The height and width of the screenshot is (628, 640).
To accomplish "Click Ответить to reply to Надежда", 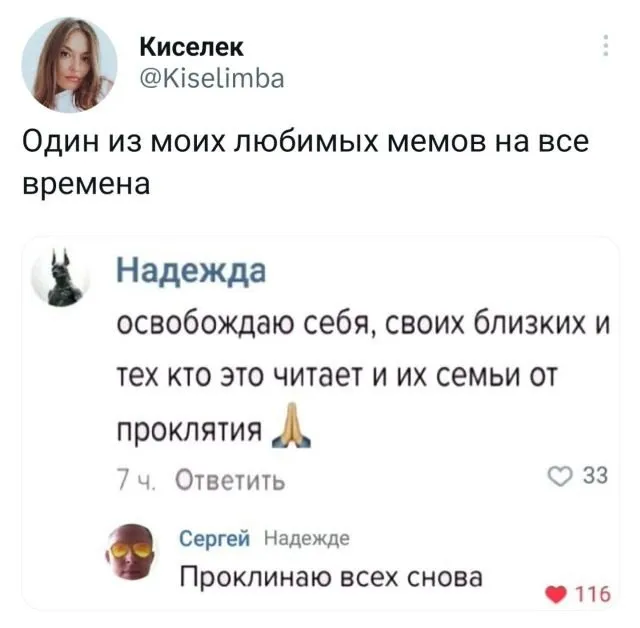I will point(230,480).
